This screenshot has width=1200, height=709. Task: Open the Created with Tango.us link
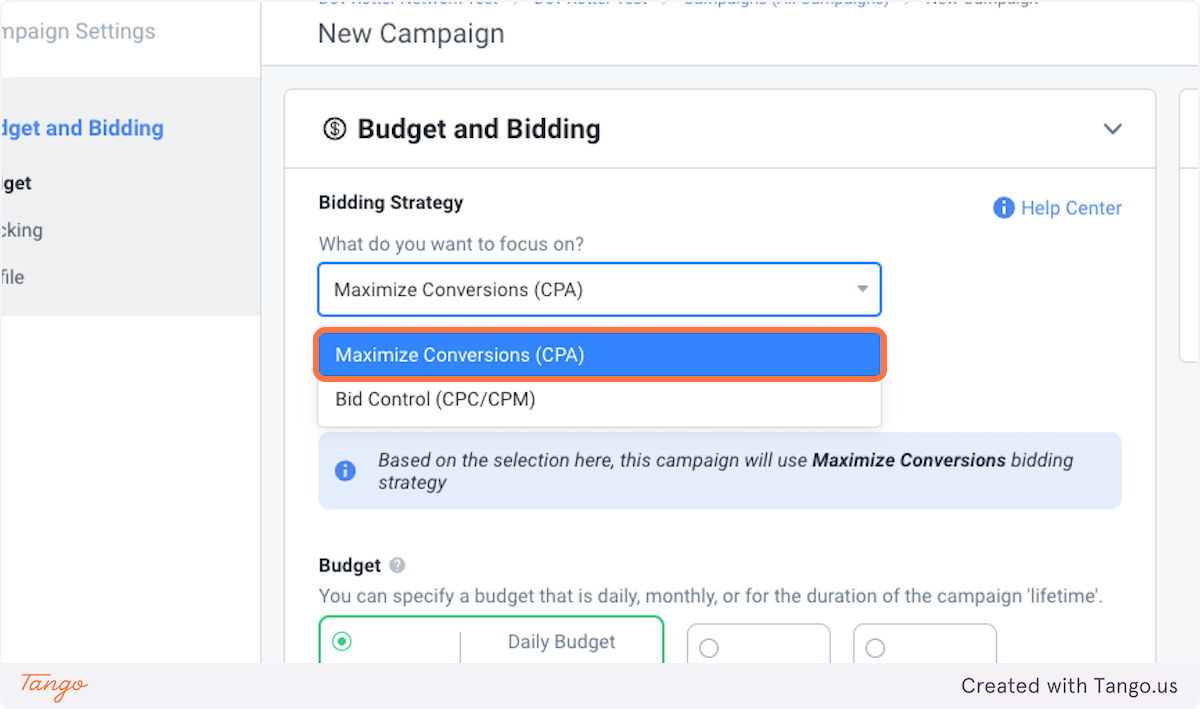[x=1069, y=686]
